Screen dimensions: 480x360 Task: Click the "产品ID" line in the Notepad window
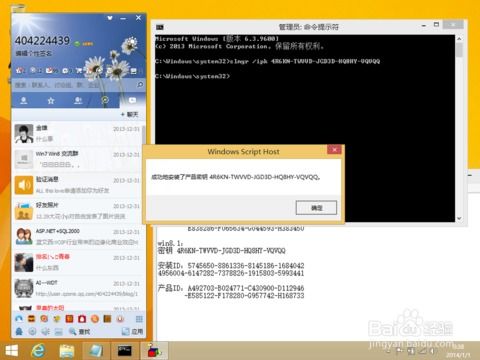pos(231,288)
